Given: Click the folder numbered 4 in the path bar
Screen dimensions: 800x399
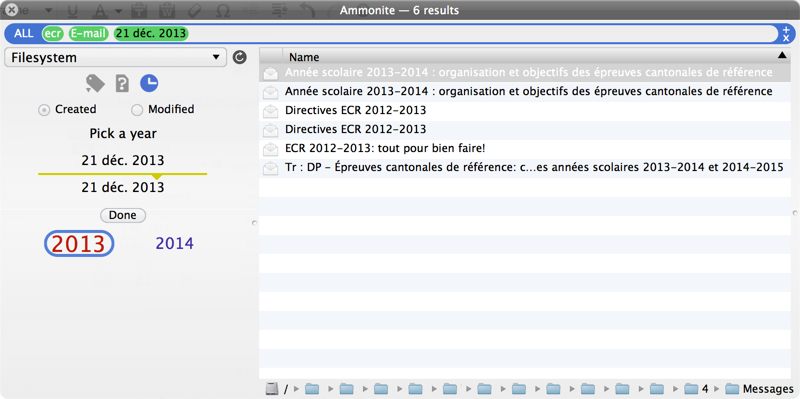Looking at the screenshot, I should coord(696,389).
